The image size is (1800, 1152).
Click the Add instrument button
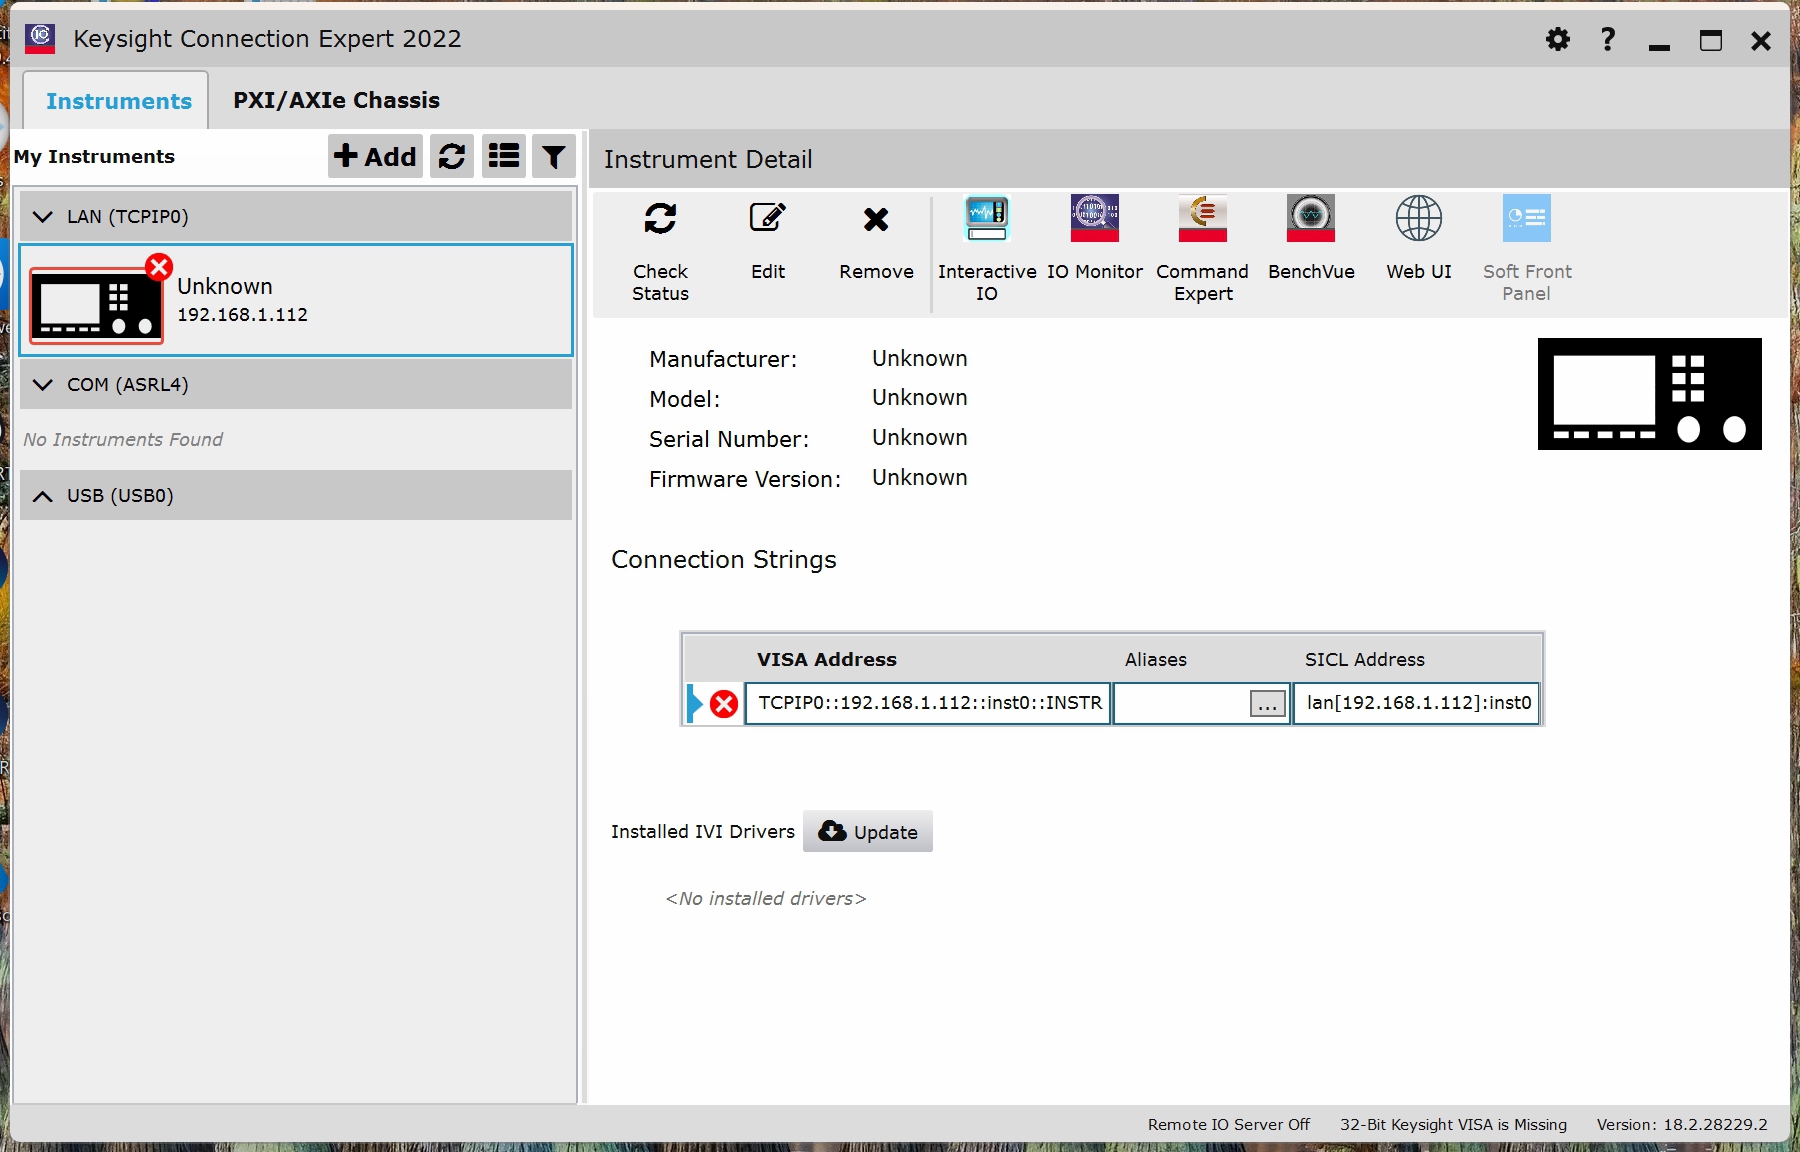click(375, 157)
